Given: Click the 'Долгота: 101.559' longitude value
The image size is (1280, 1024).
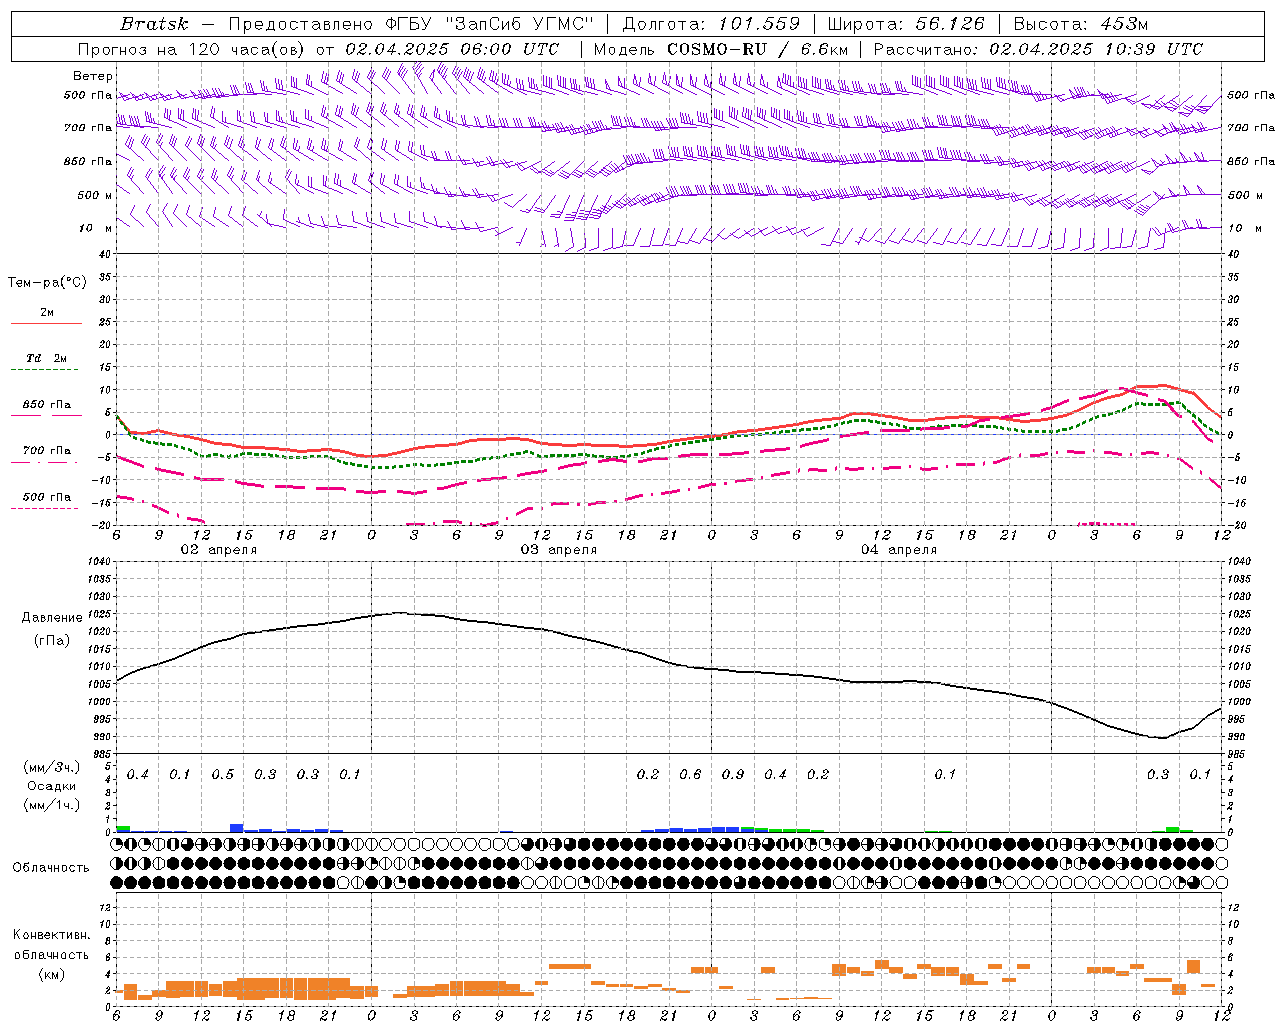Looking at the screenshot, I should [711, 24].
